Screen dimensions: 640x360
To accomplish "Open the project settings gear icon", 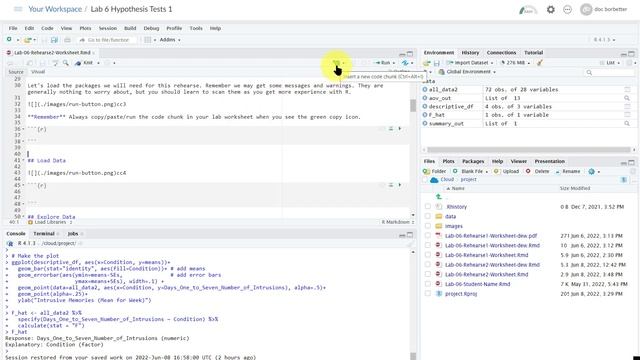I will click(x=551, y=9).
